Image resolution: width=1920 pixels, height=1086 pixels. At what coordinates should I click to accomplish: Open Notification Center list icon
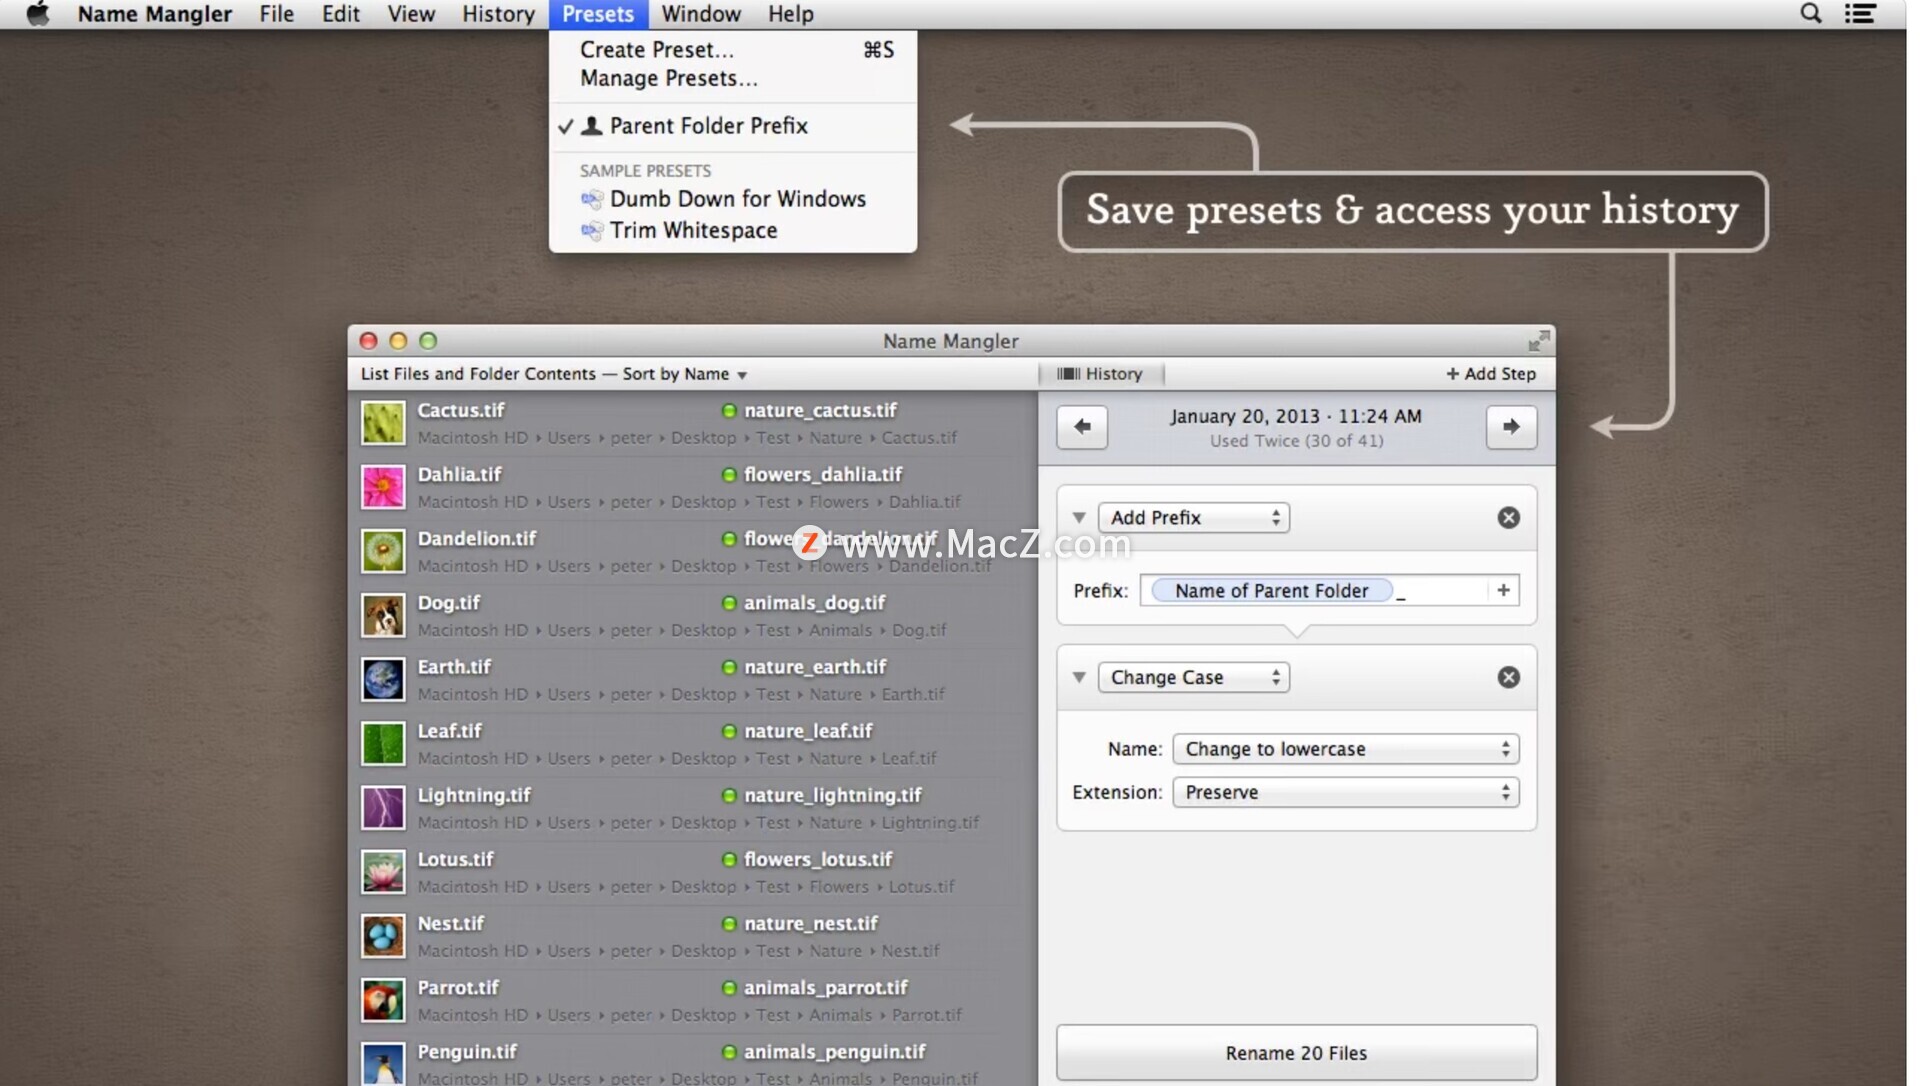click(x=1860, y=14)
